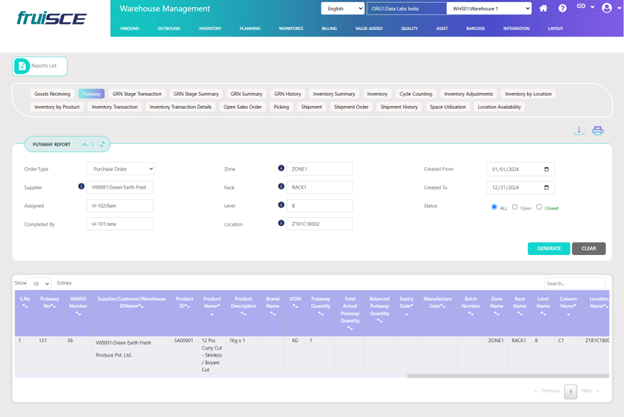This screenshot has height=417, width=624.
Task: Expand the English language selector
Action: click(342, 9)
